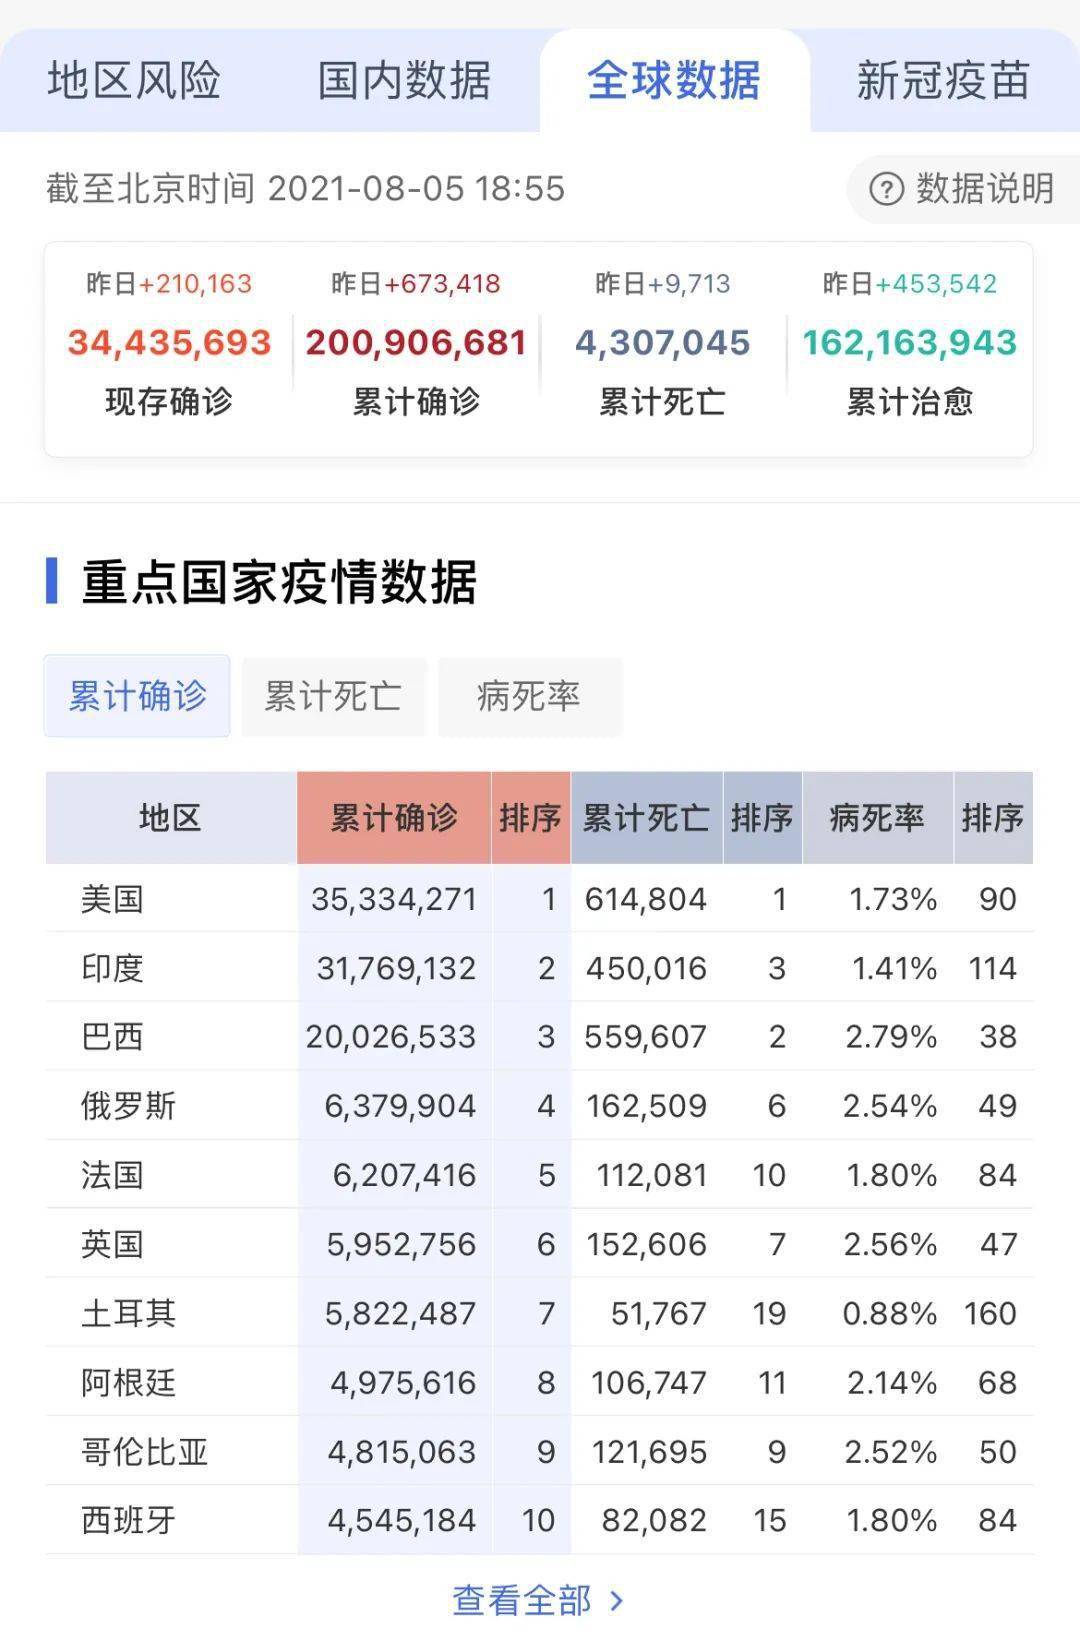
Task: Click Spain's death count 82,082
Action: pyautogui.click(x=654, y=1521)
